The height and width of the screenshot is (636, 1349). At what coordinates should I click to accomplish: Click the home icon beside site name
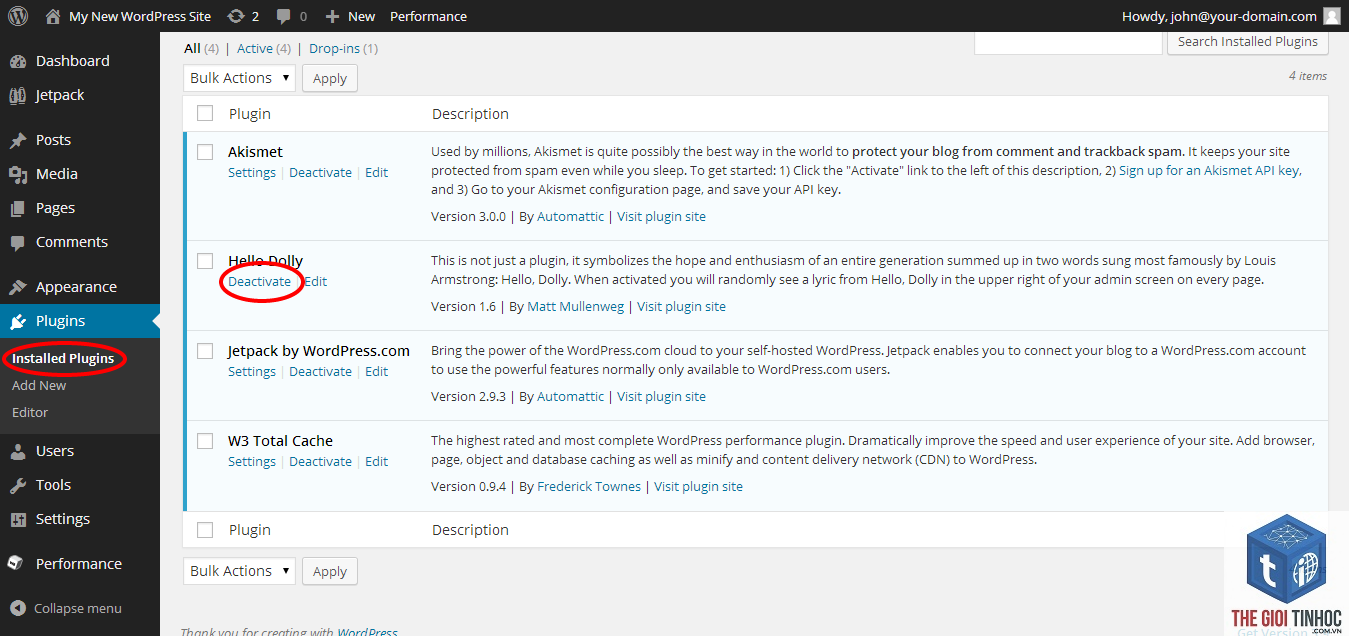click(x=52, y=16)
